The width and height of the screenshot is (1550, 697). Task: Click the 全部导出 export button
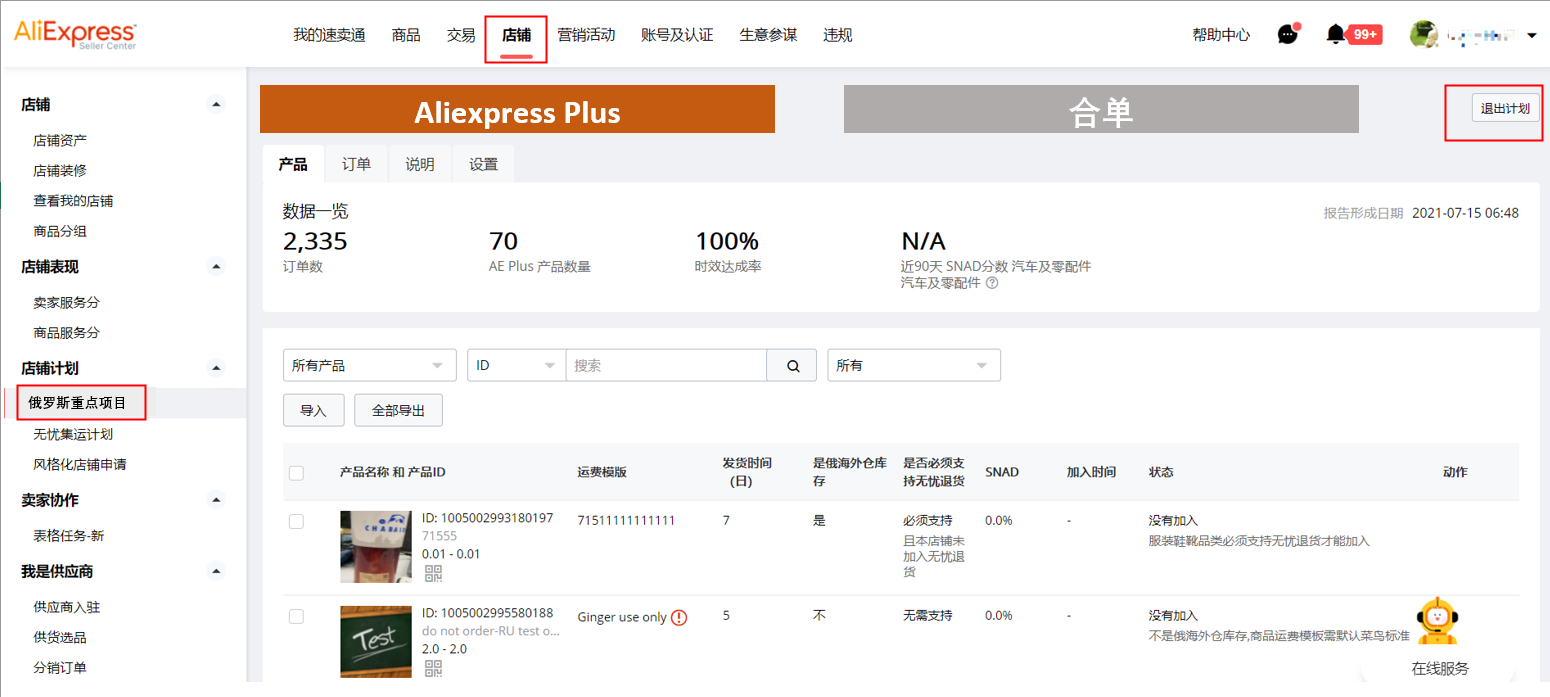click(x=398, y=410)
